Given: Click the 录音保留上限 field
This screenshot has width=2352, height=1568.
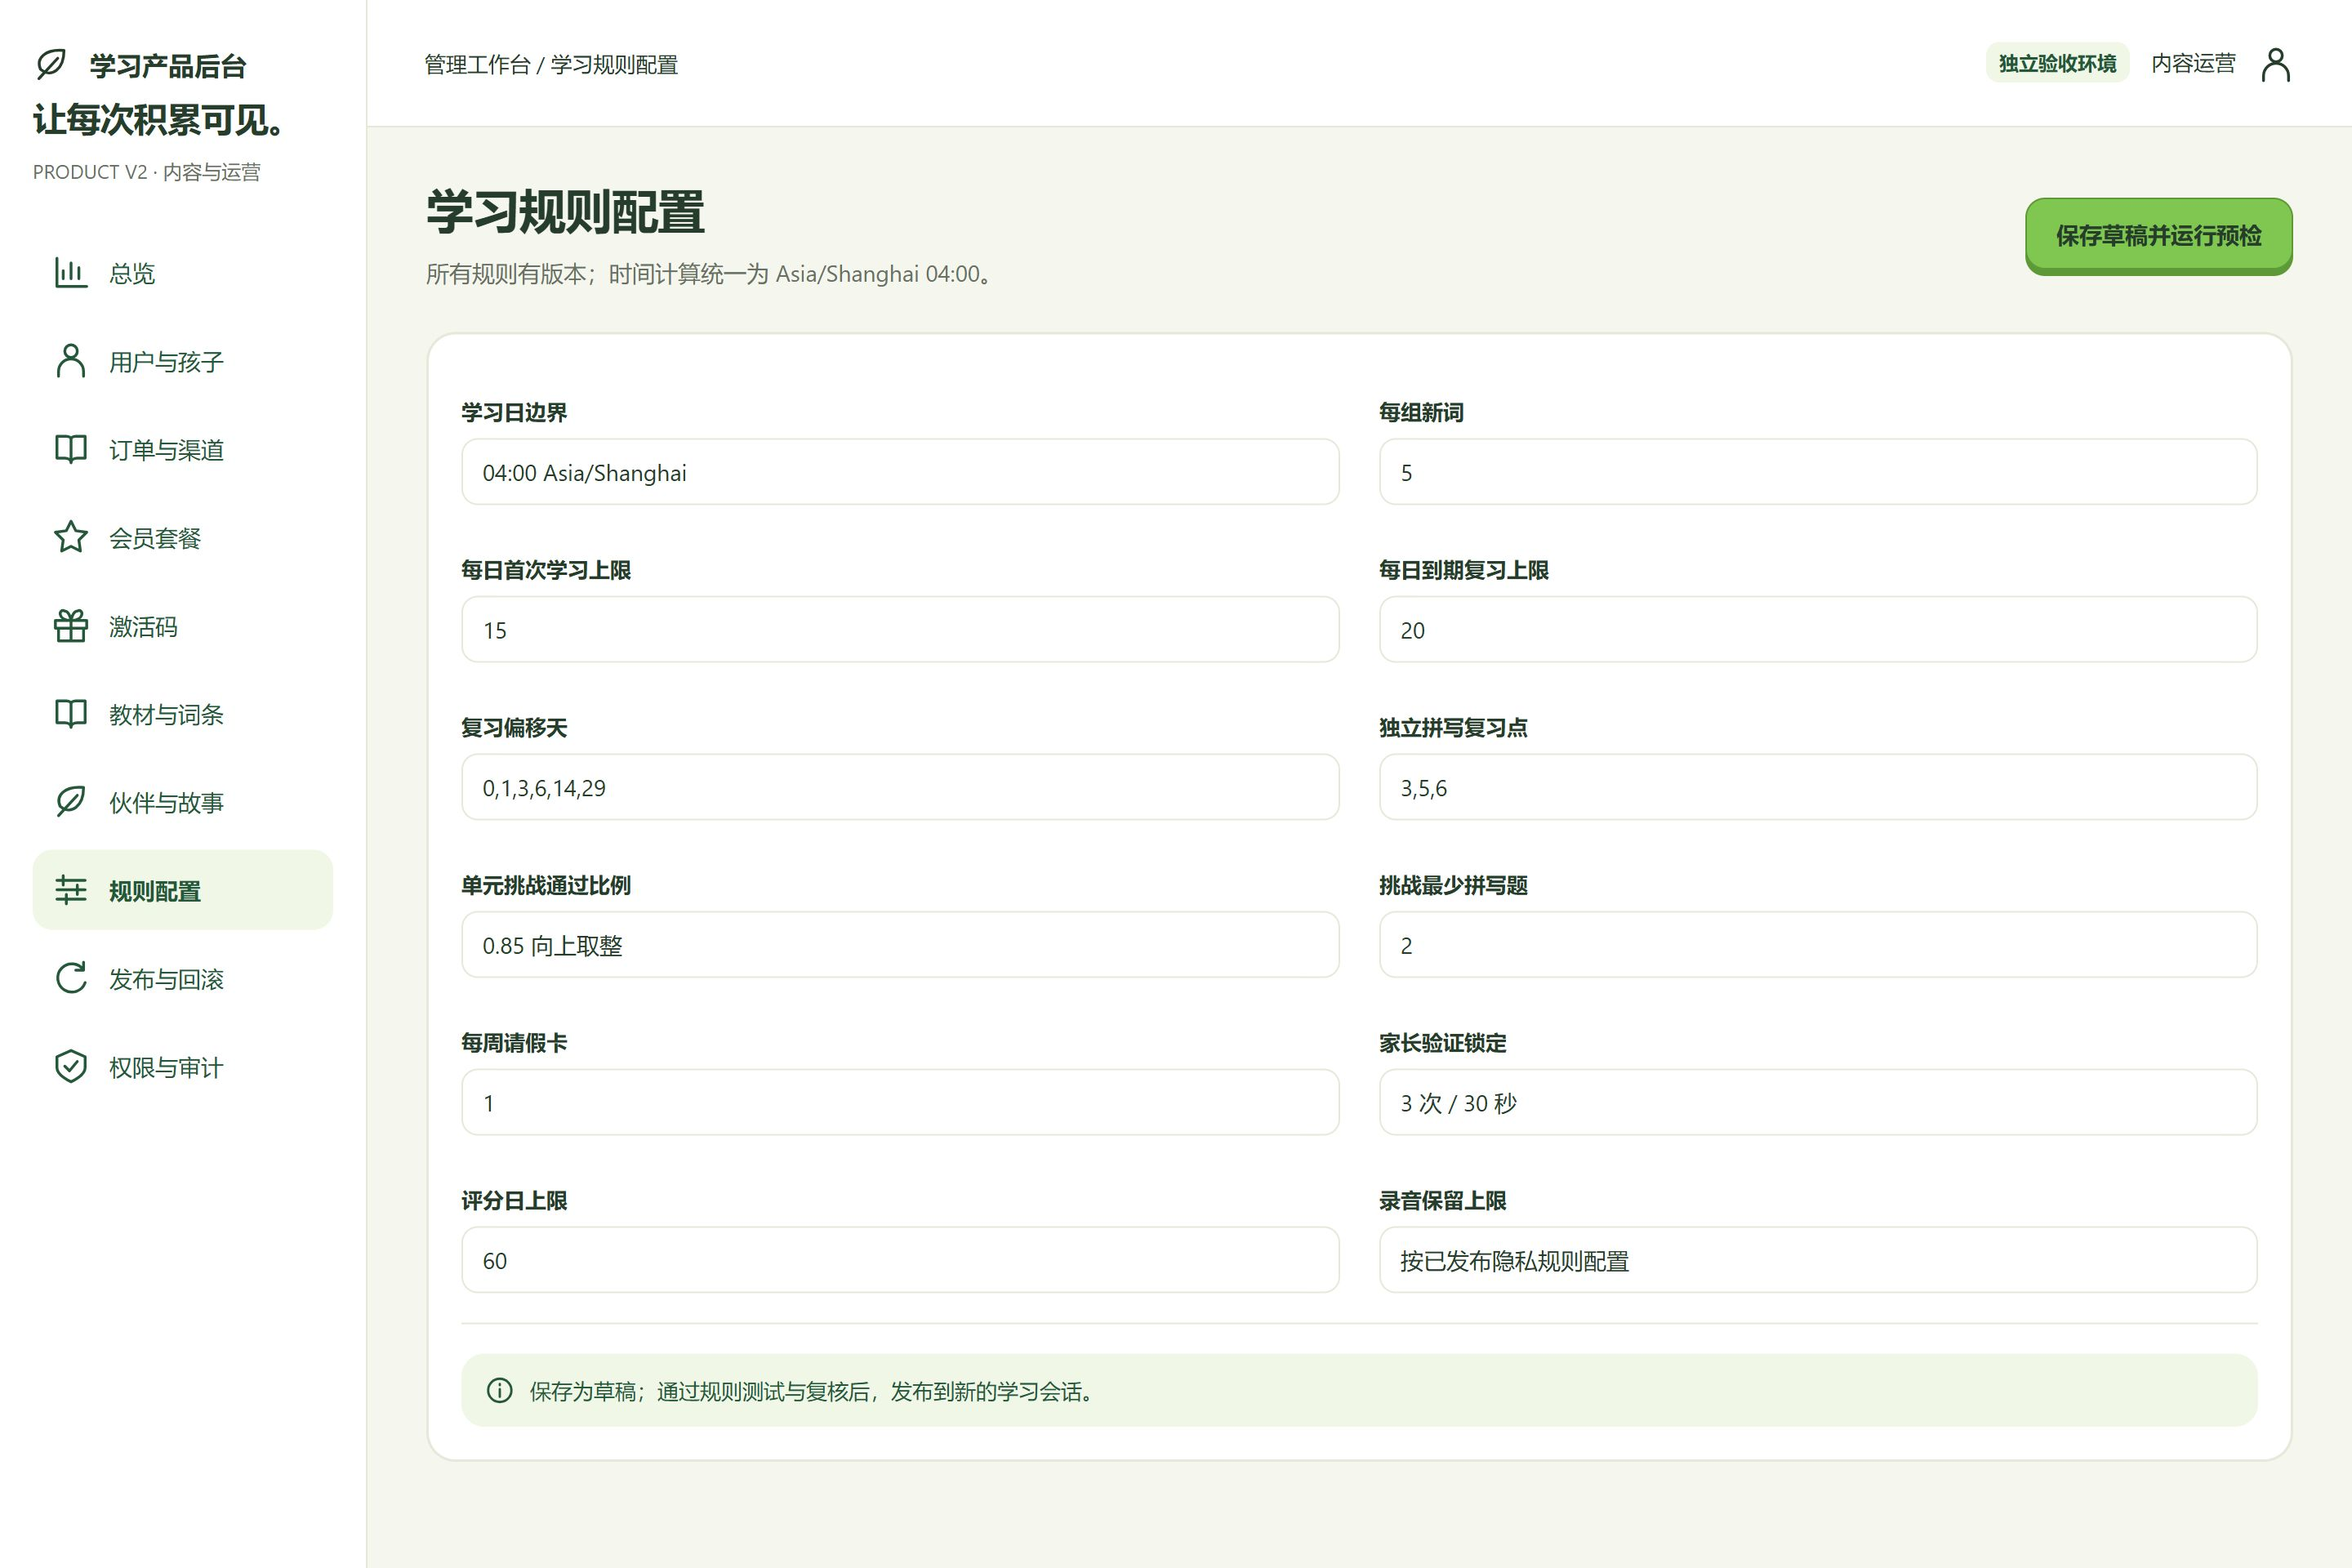Looking at the screenshot, I should click(x=1818, y=1260).
